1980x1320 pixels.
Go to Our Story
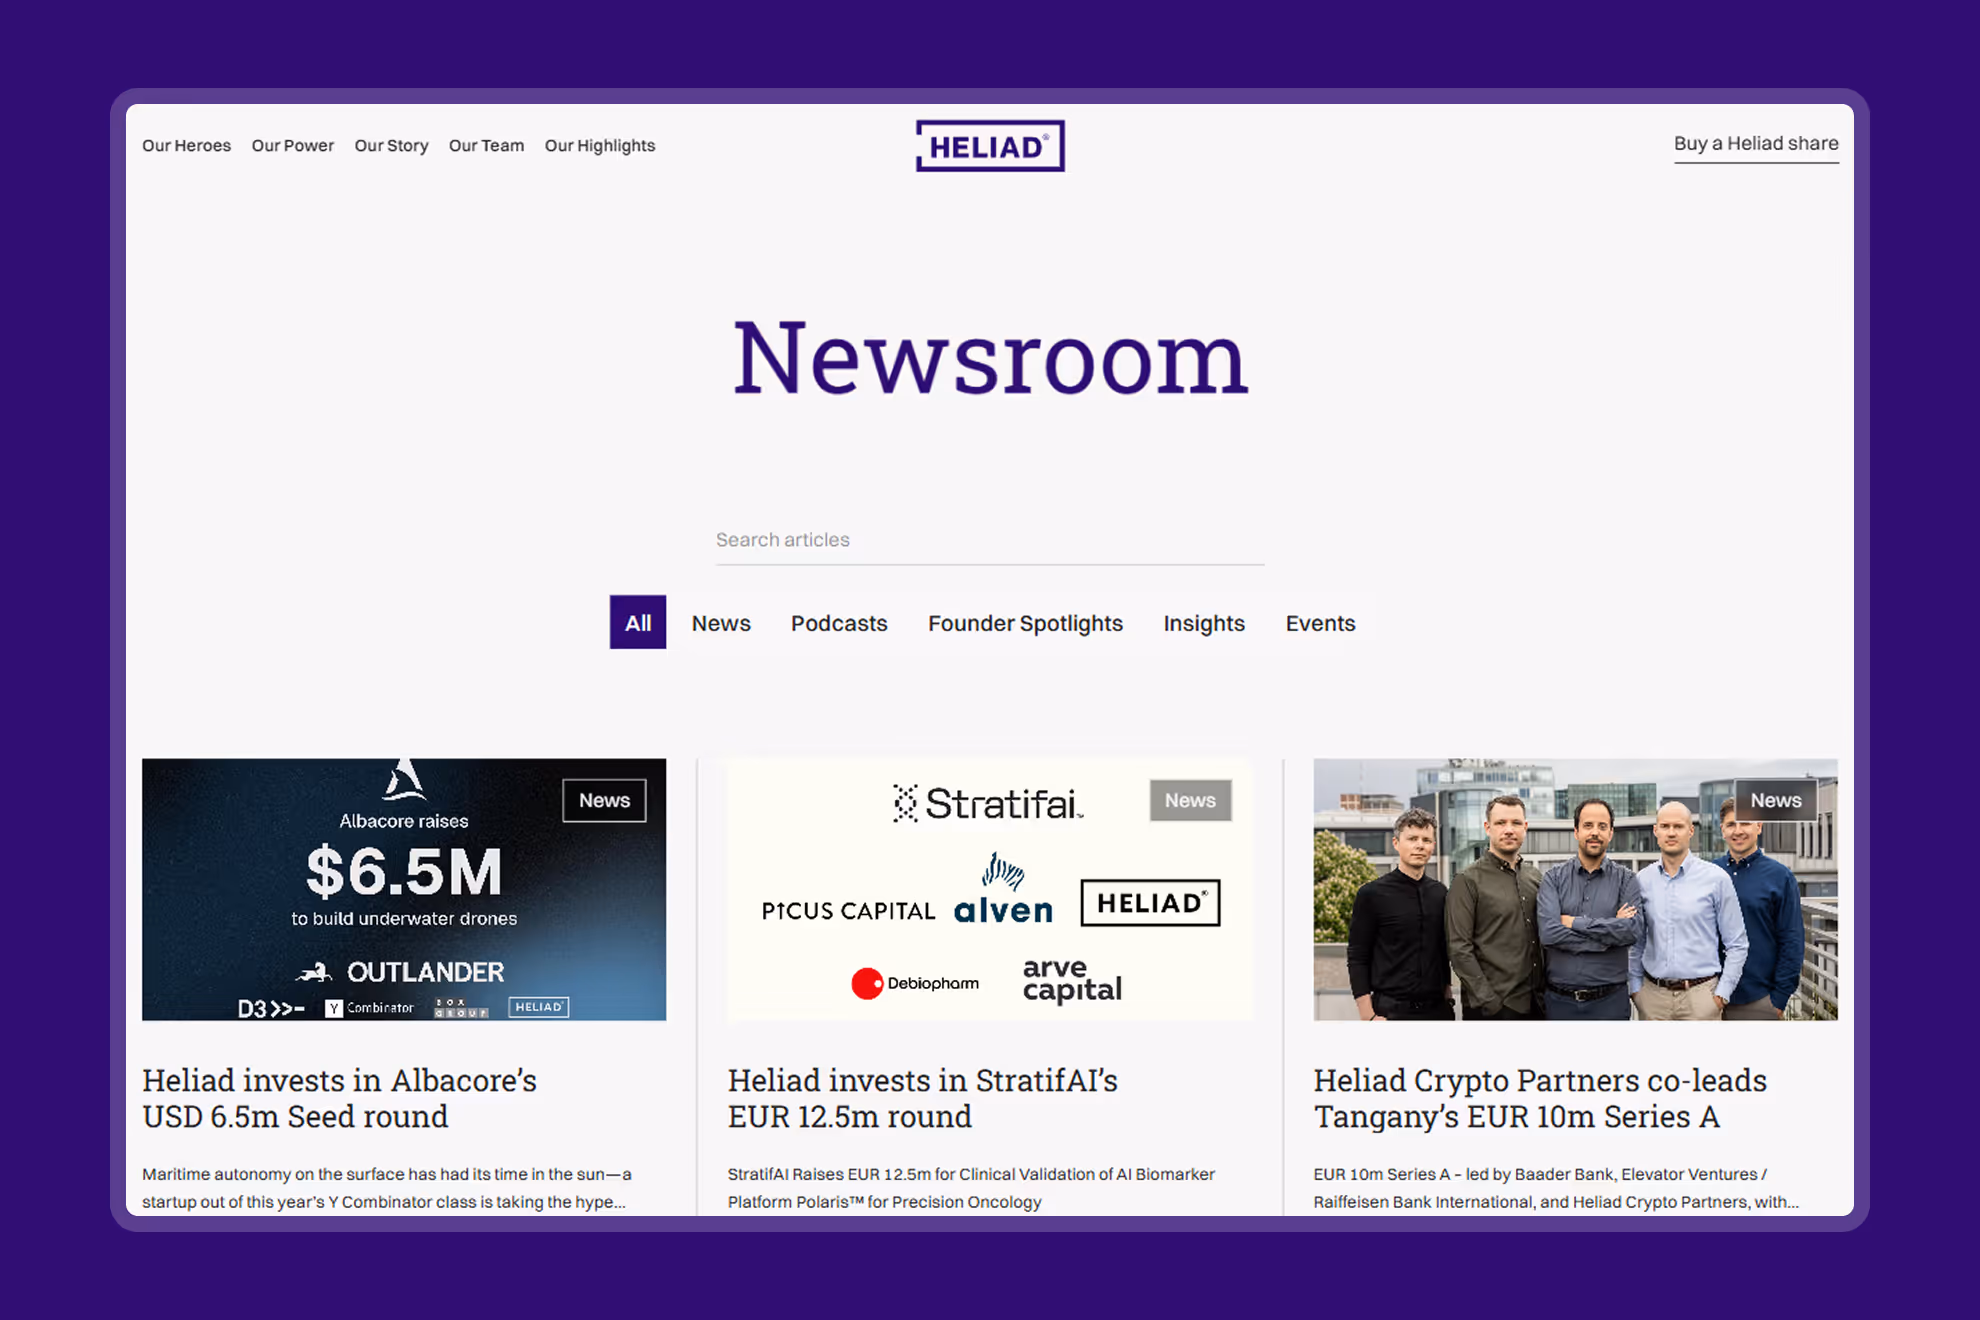pyautogui.click(x=391, y=146)
